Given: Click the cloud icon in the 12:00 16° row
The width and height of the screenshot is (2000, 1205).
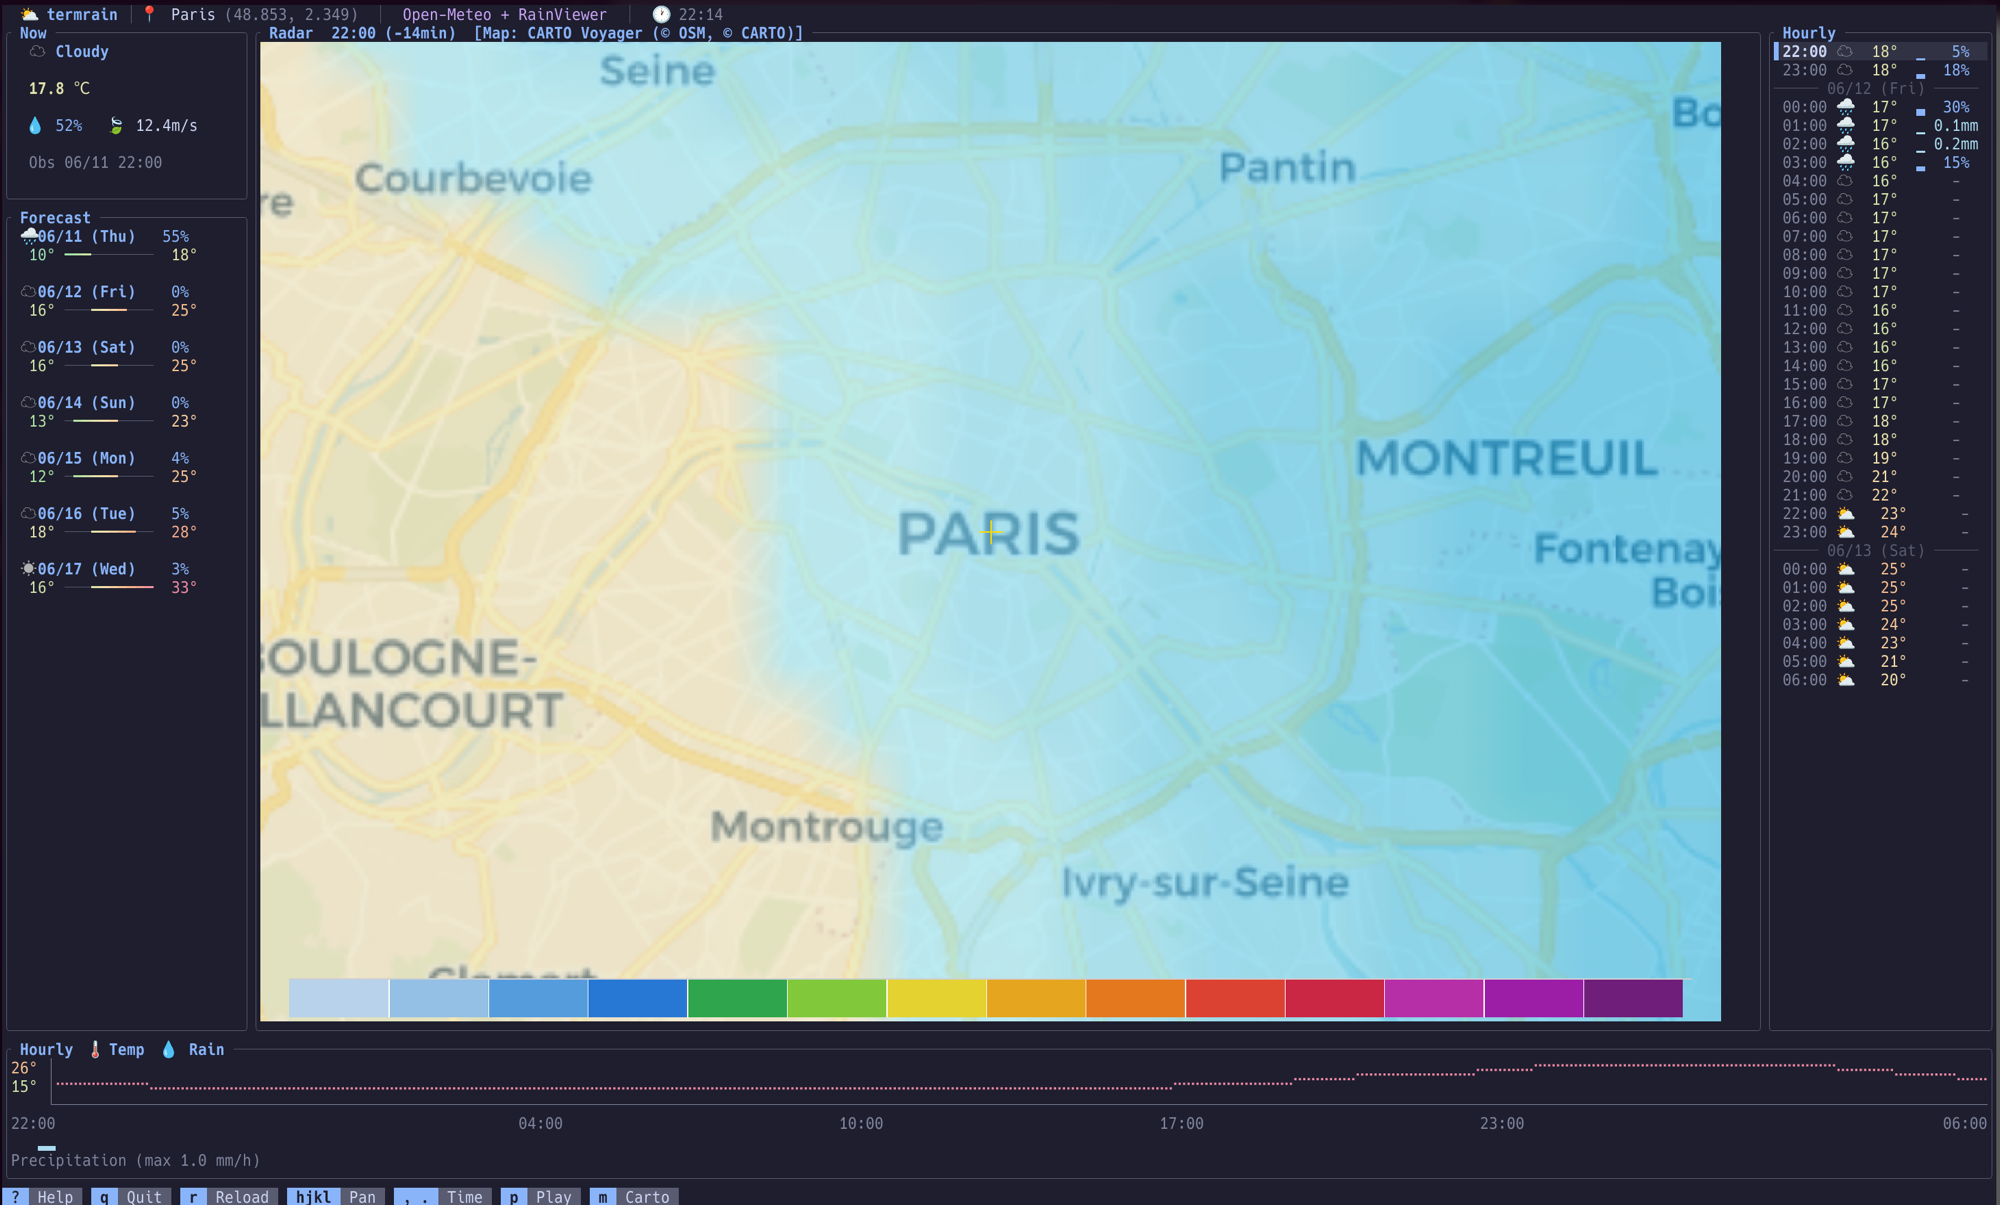Looking at the screenshot, I should [x=1845, y=328].
